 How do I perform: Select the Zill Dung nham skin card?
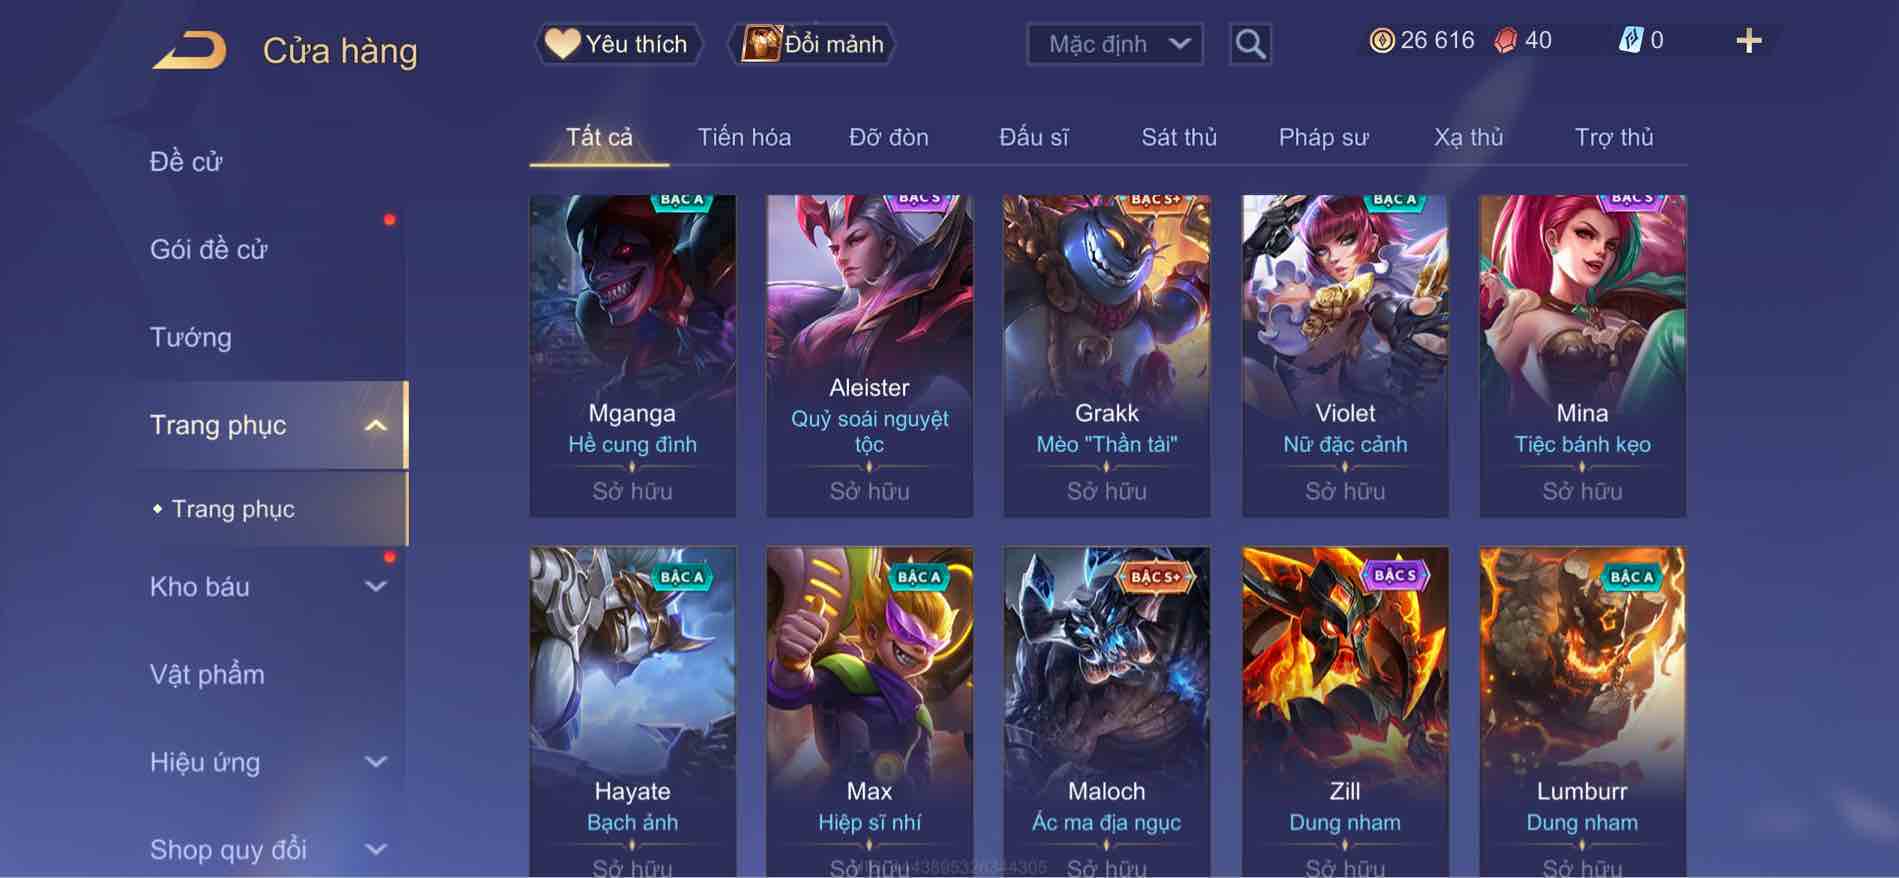(x=1344, y=712)
